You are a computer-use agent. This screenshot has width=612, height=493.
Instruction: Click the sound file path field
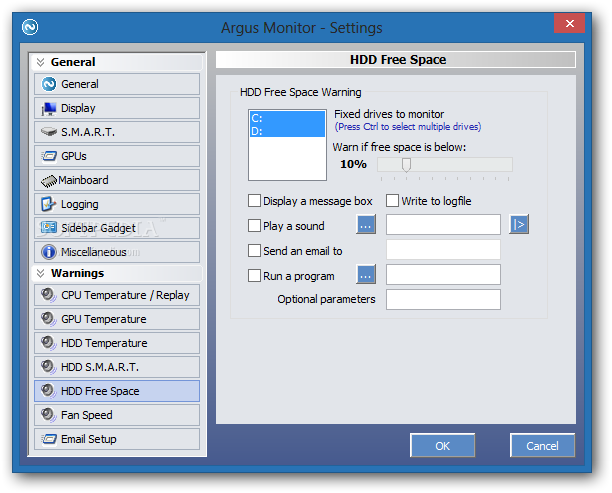click(x=443, y=224)
